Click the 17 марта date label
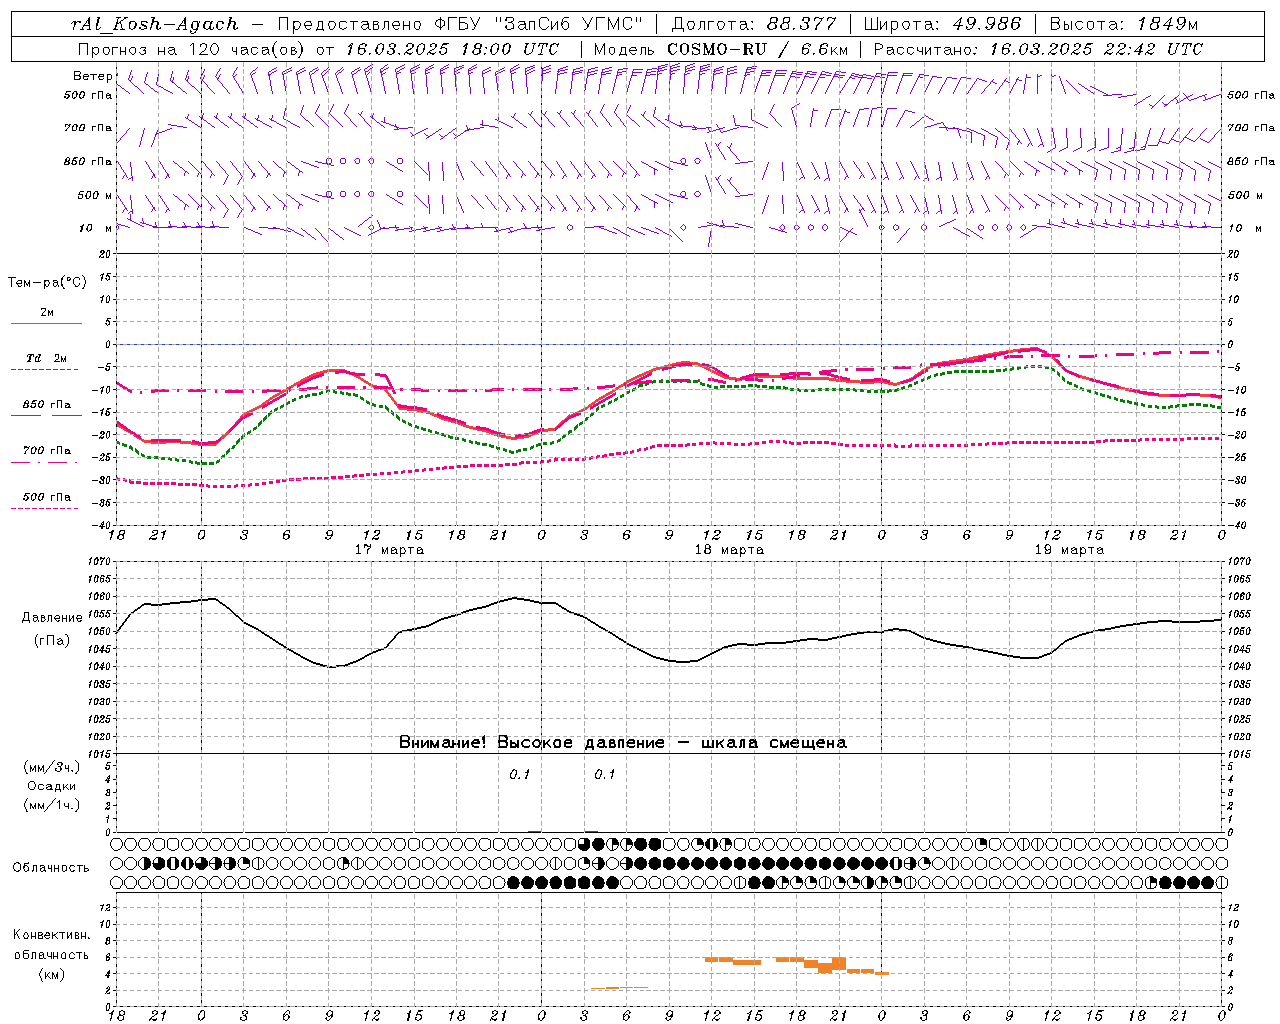 (x=389, y=550)
